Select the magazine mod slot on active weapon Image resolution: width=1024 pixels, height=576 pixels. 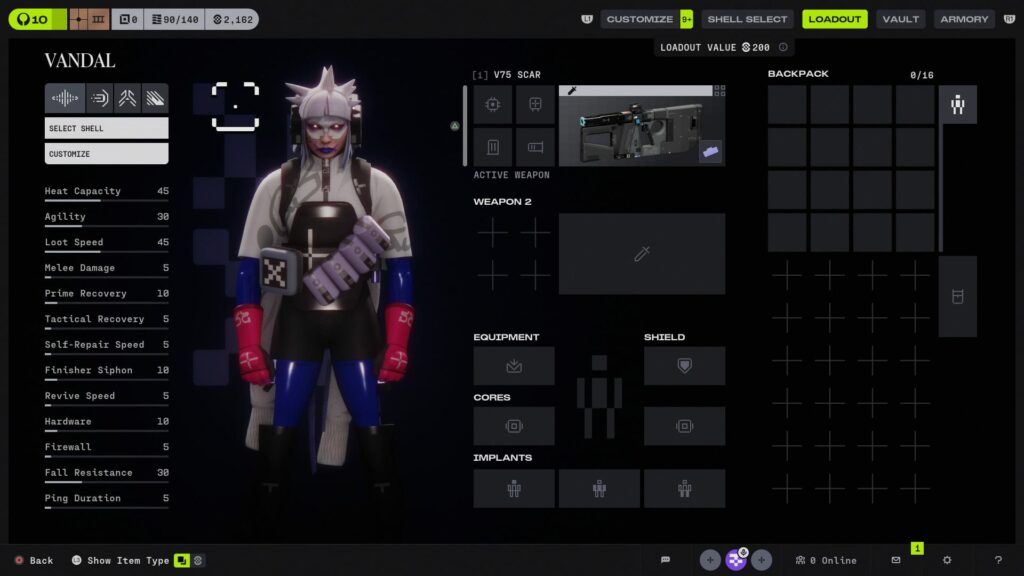coord(492,147)
